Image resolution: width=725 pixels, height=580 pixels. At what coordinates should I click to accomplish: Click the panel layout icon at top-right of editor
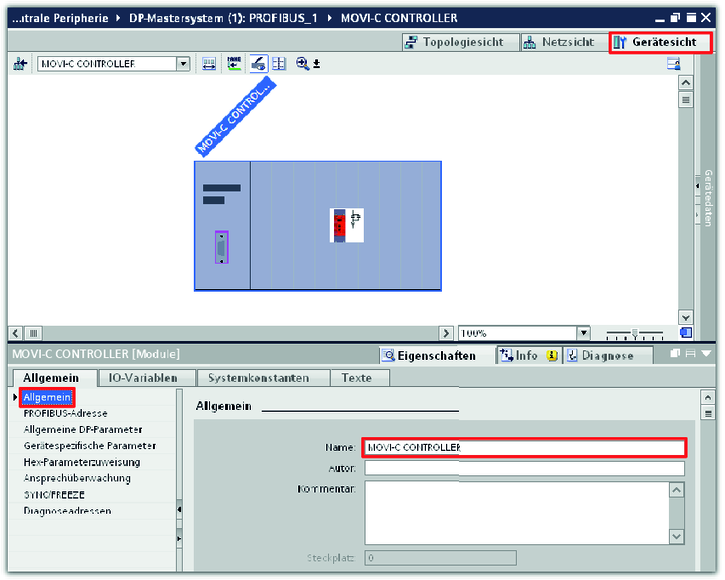[674, 63]
